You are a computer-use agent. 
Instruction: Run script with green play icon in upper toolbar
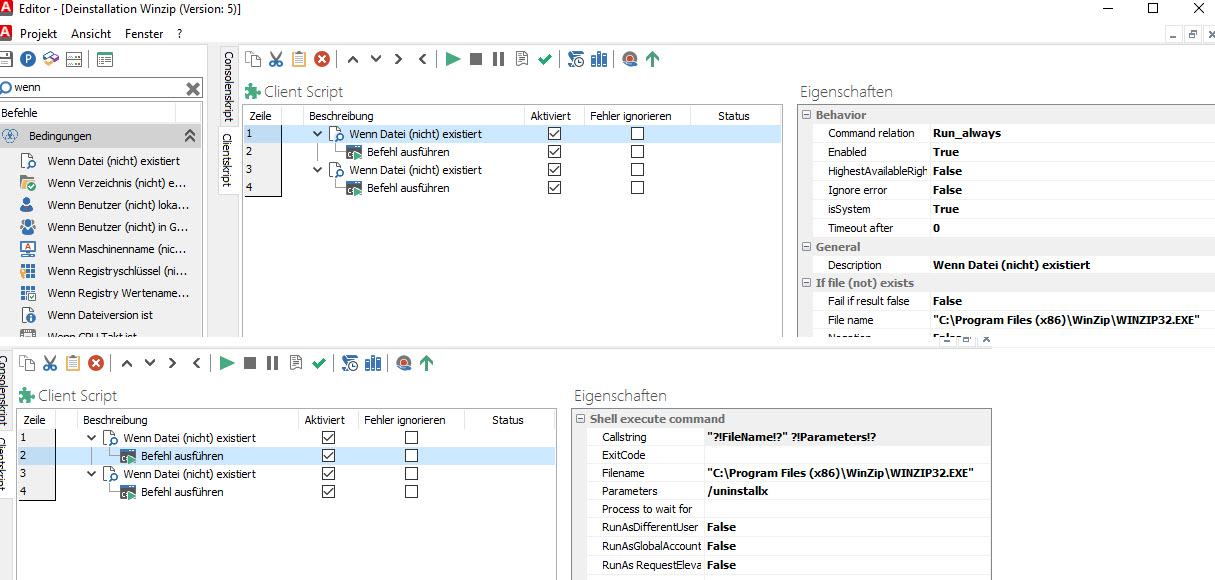[453, 59]
